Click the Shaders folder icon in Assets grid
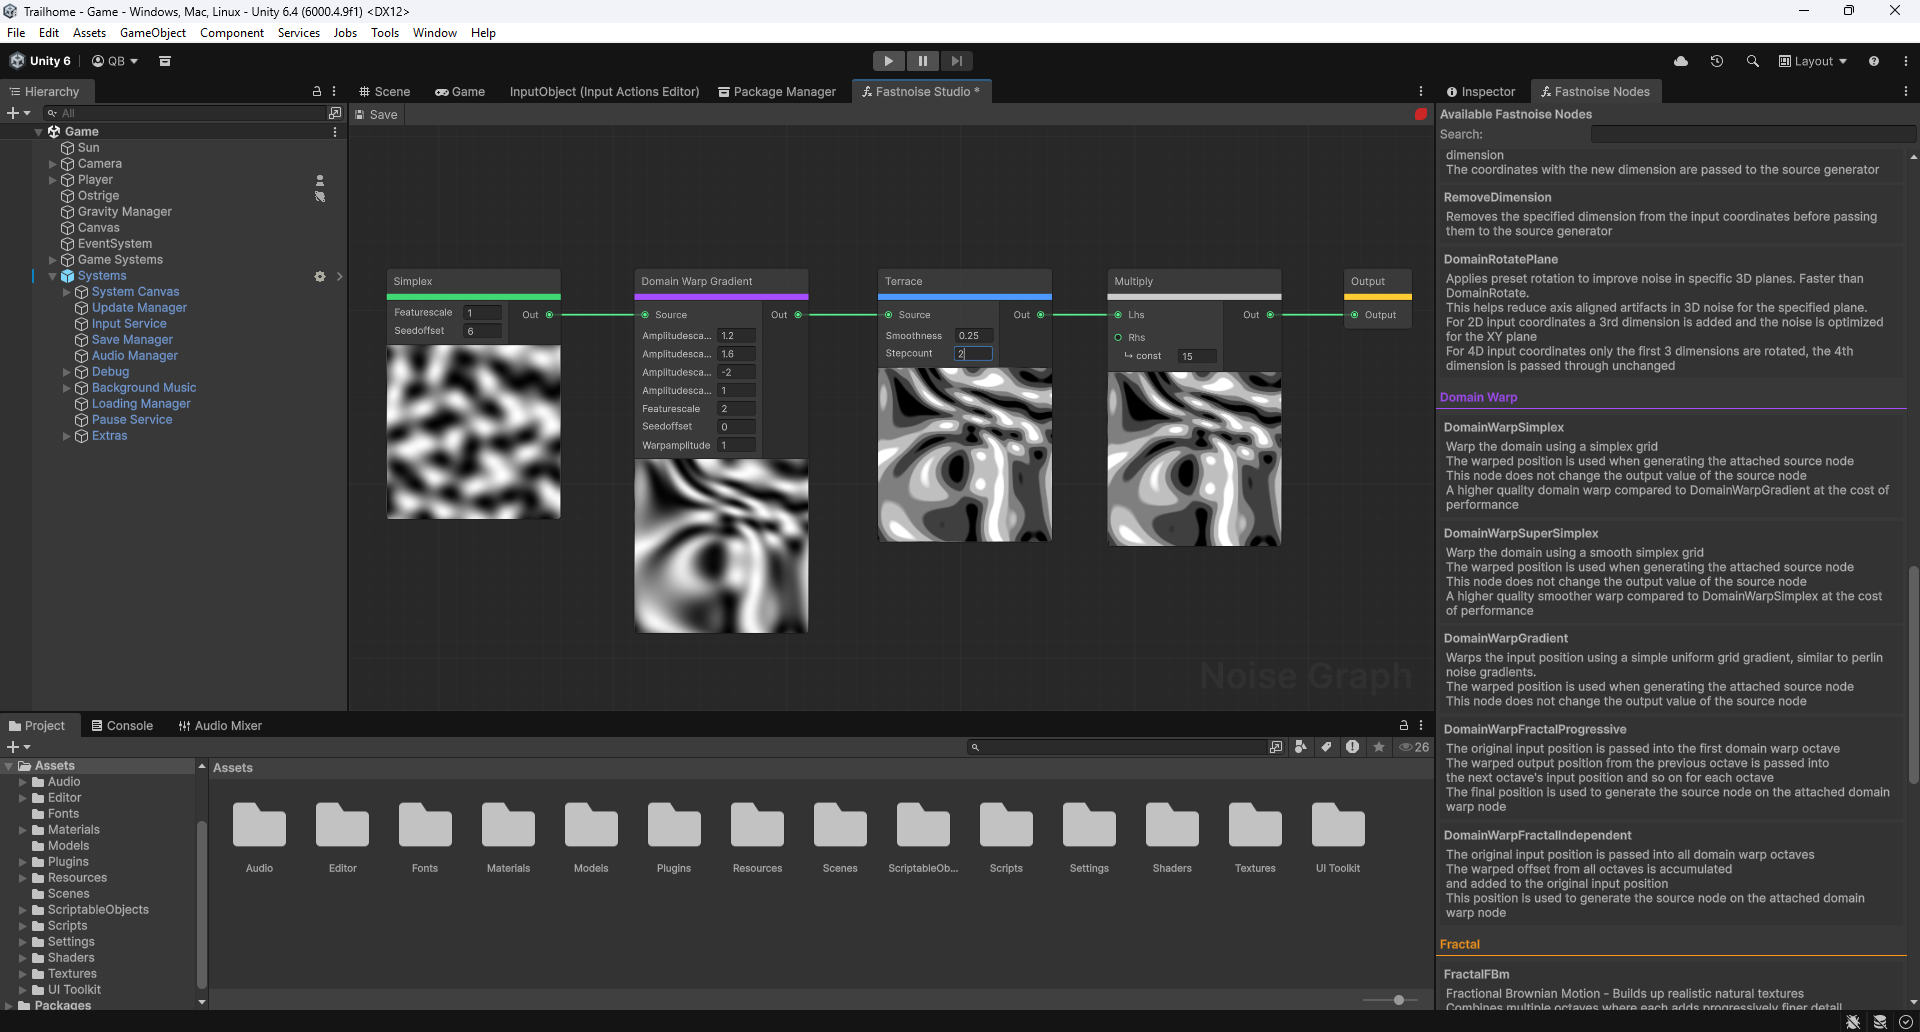The height and width of the screenshot is (1032, 1920). point(1172,826)
